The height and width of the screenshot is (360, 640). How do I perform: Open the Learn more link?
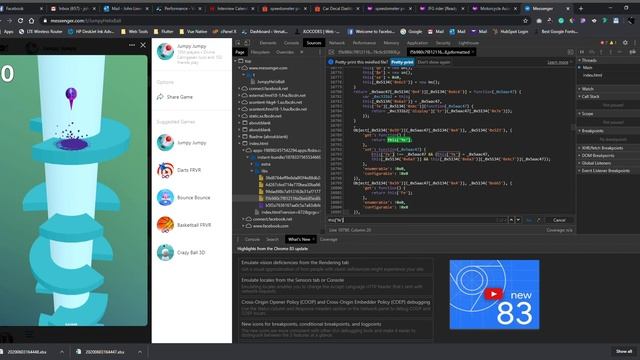pyautogui.click(x=558, y=62)
